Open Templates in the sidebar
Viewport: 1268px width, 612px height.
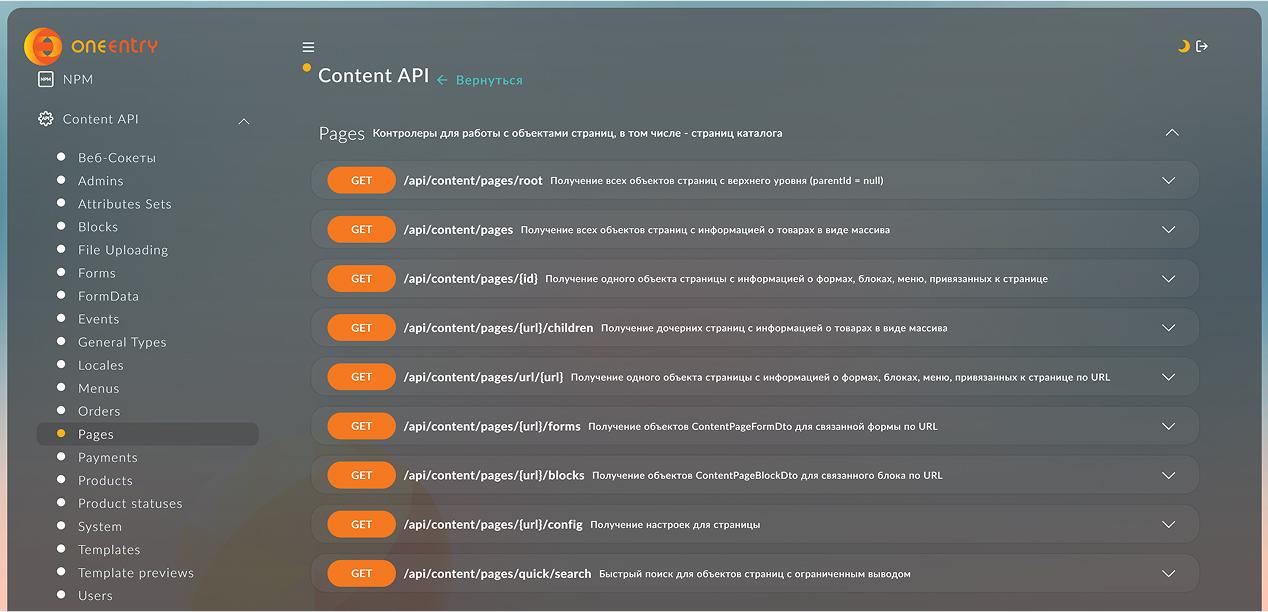click(109, 549)
